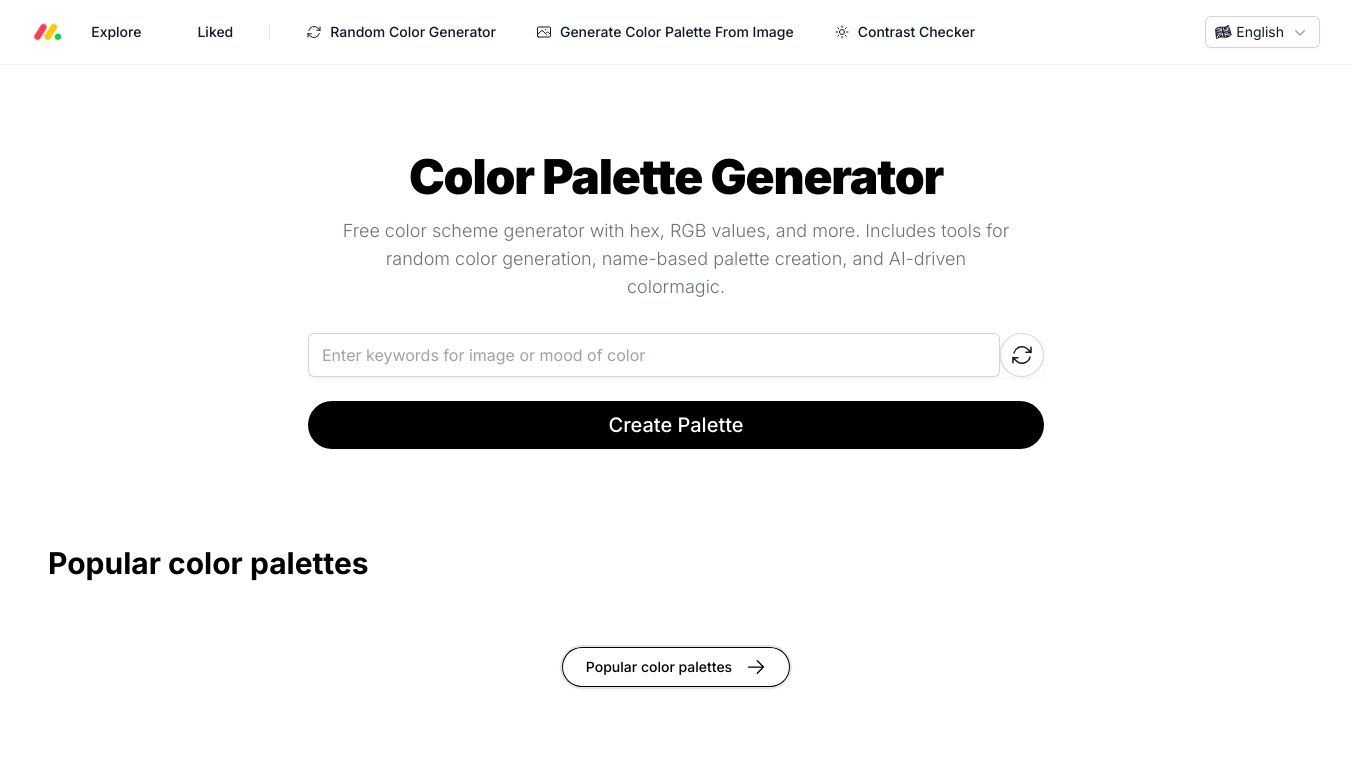Click the sun icon for Contrast Checker
1352x760 pixels.
click(842, 32)
